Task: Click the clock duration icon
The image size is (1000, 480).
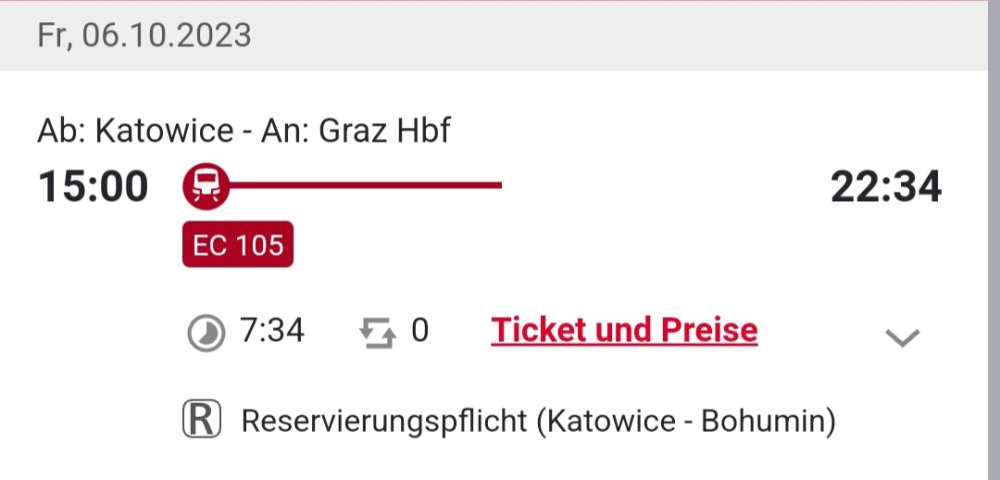Action: click(x=205, y=332)
